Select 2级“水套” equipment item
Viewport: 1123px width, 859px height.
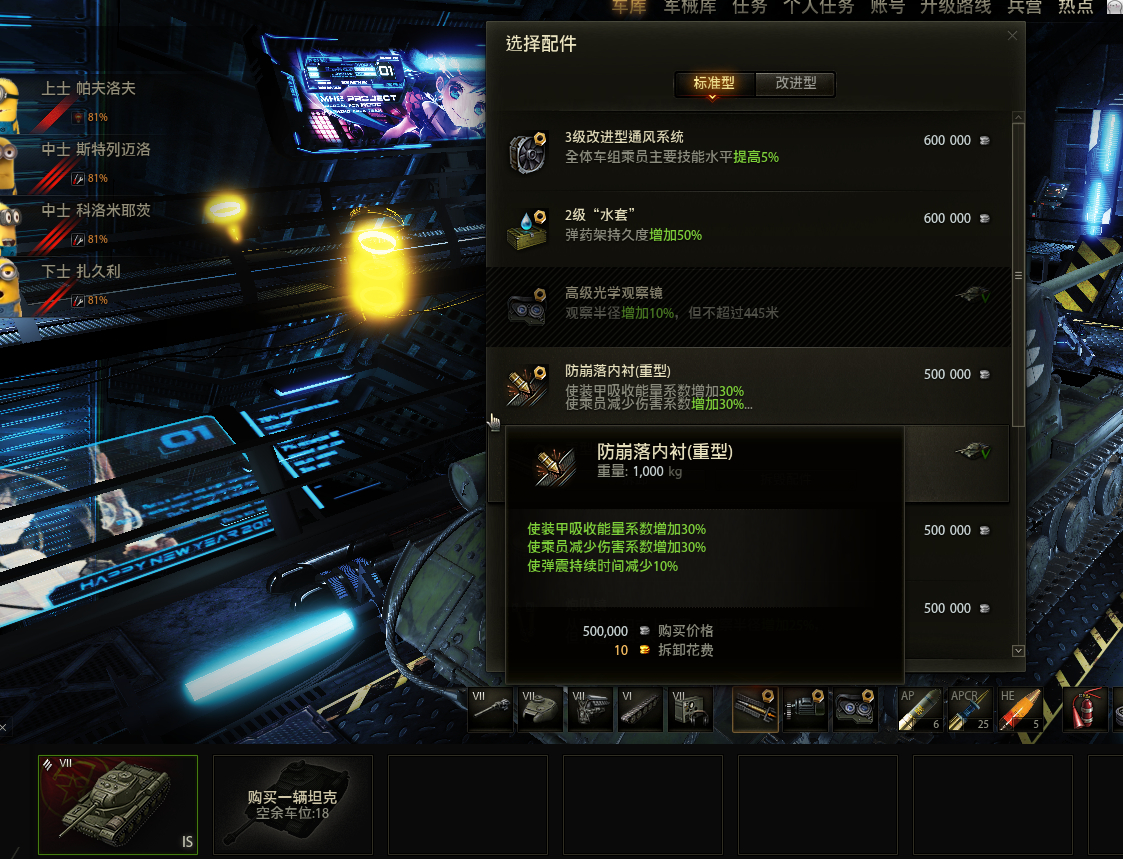click(748, 229)
